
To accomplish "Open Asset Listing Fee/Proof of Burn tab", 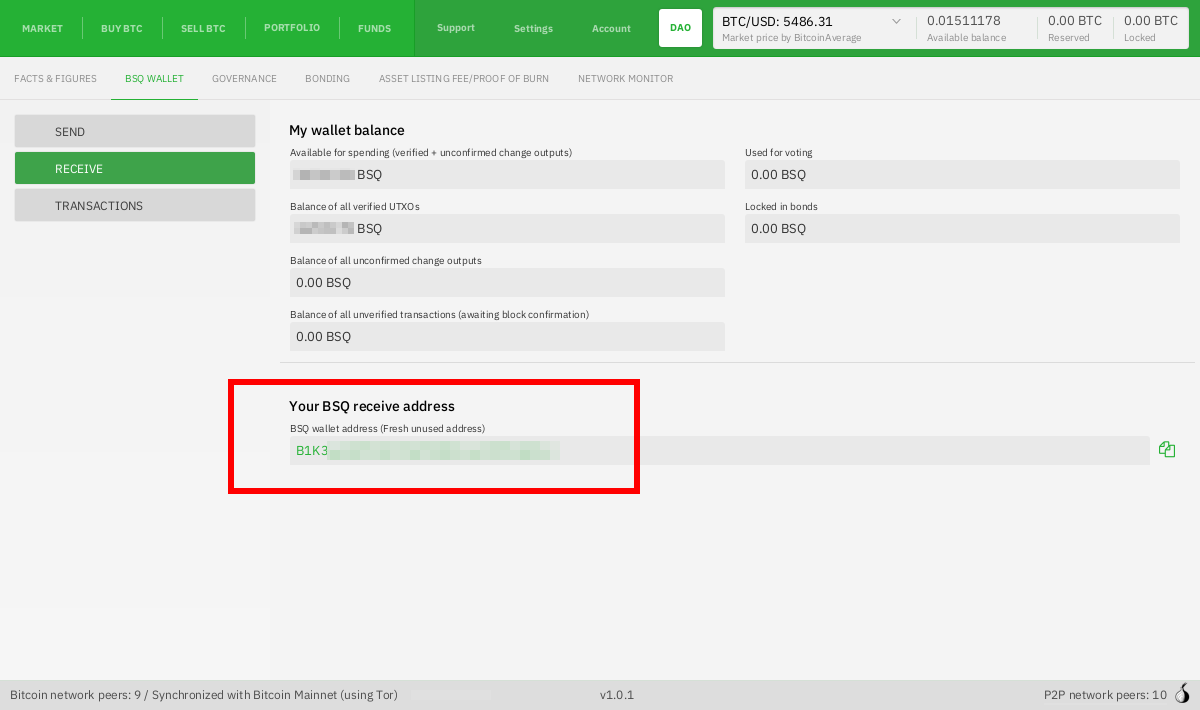I will click(463, 79).
